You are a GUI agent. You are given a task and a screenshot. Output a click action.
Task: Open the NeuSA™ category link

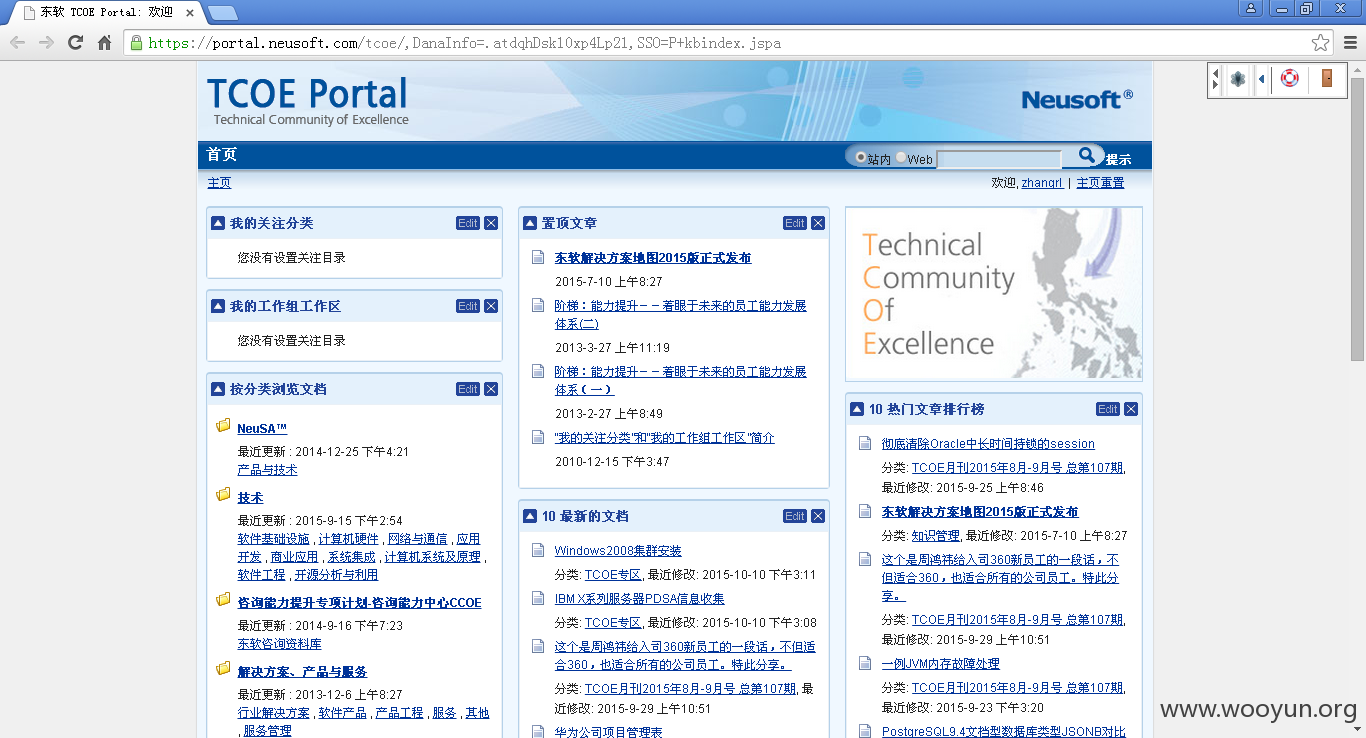coord(262,429)
